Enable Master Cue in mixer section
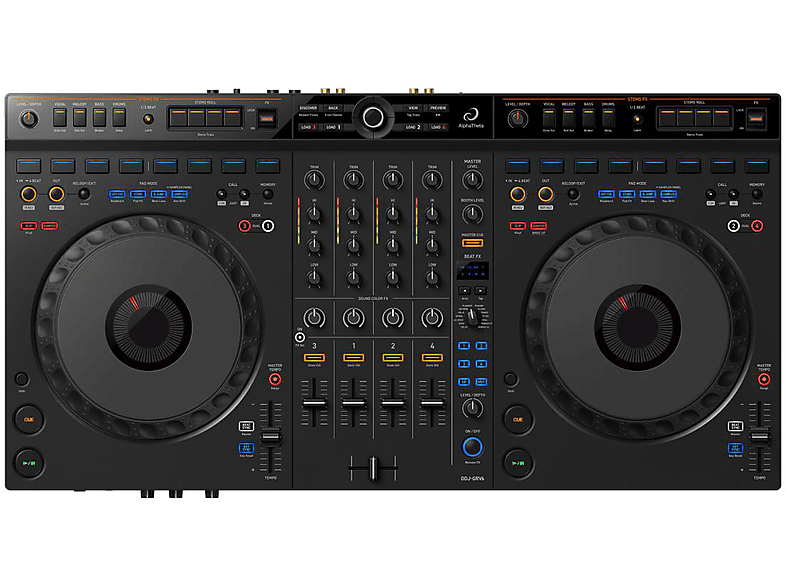 pos(472,243)
